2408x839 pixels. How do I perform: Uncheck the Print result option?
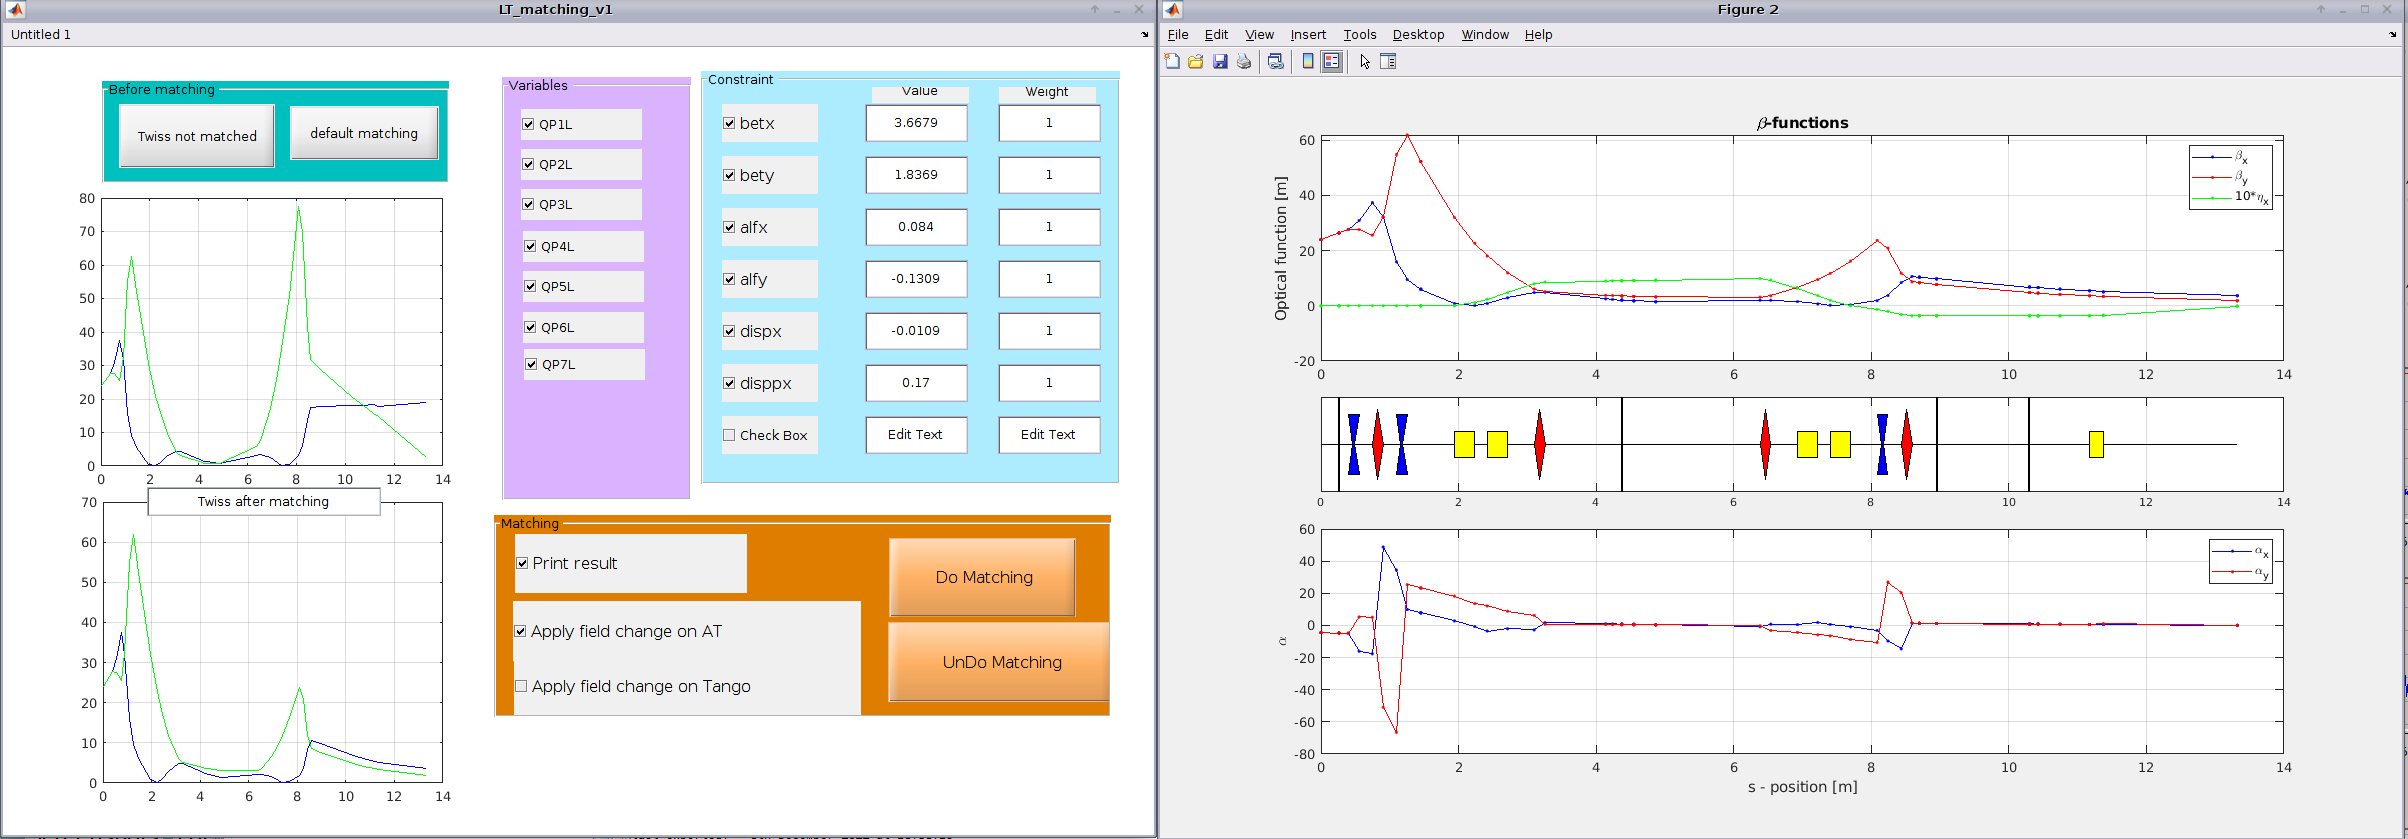click(522, 563)
